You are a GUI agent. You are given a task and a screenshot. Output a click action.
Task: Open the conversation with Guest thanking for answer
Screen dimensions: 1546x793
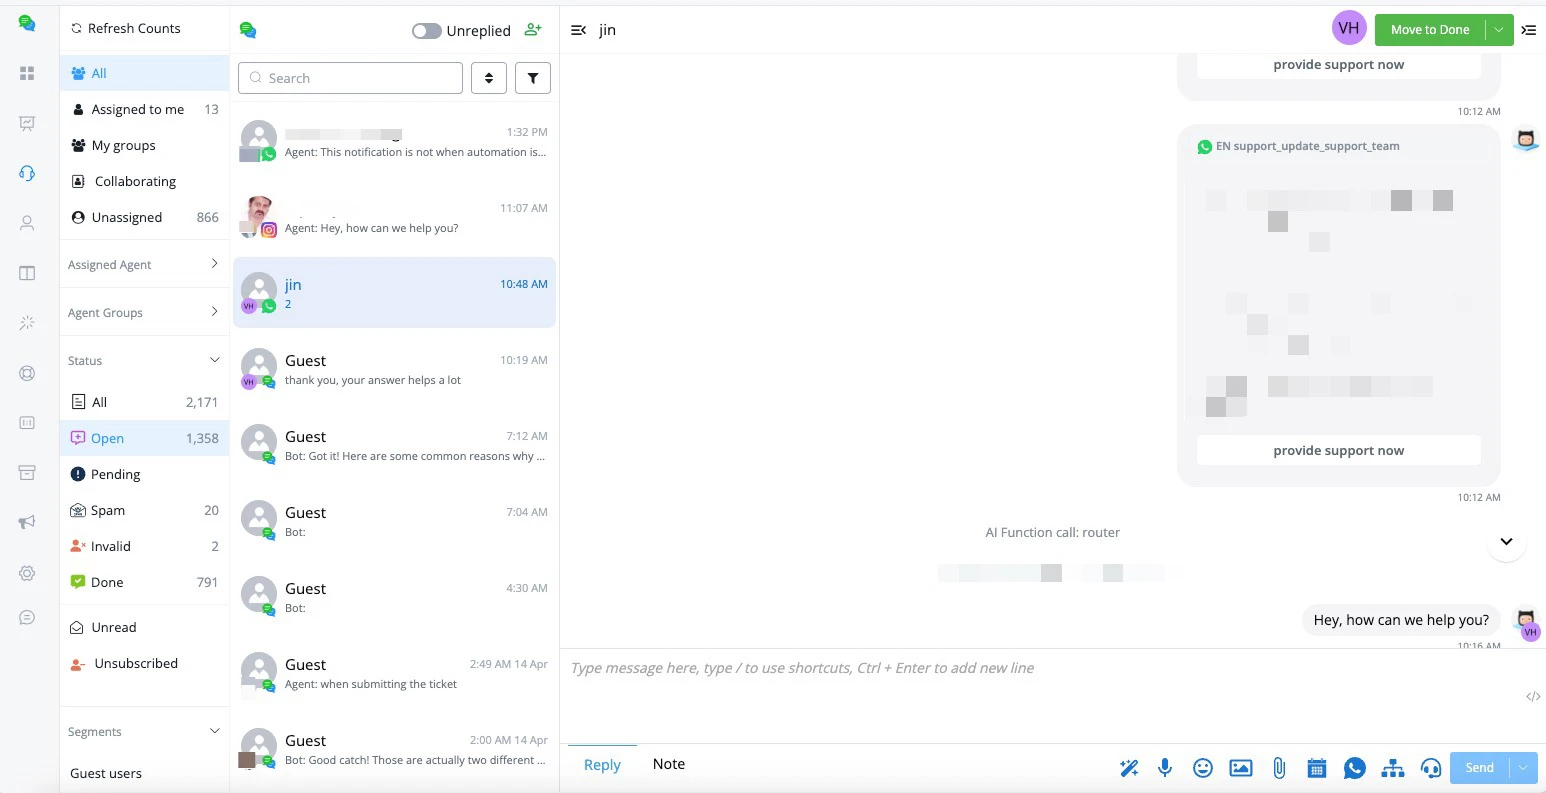pyautogui.click(x=393, y=368)
